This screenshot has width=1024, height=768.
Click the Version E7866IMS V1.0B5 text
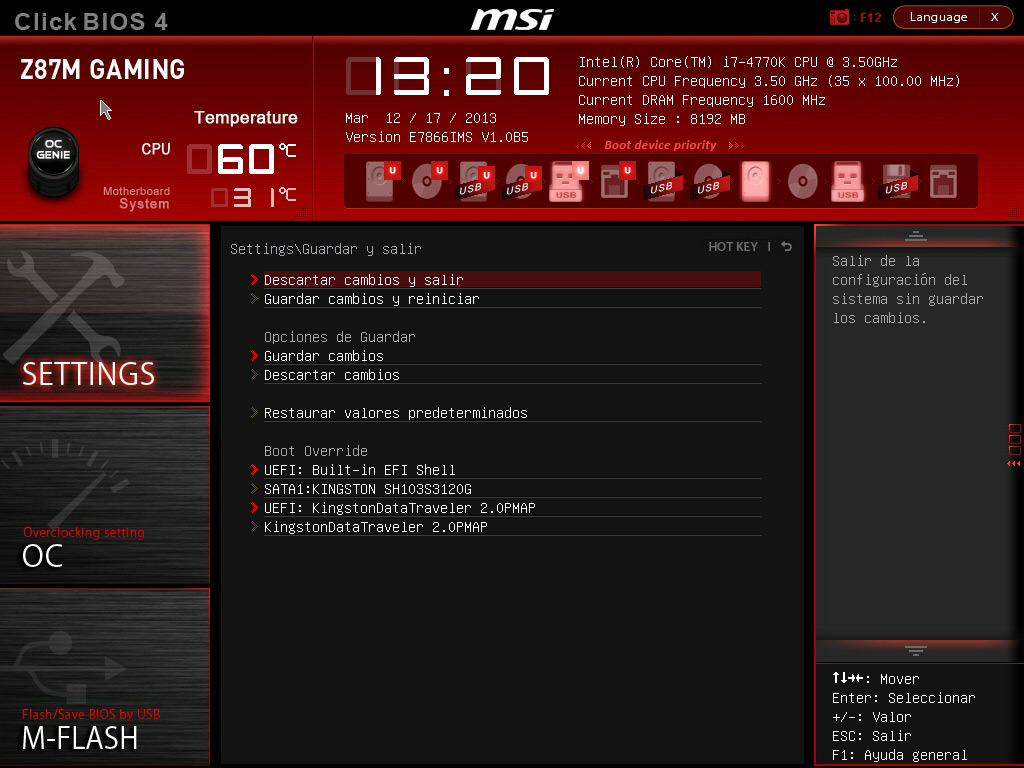click(437, 137)
